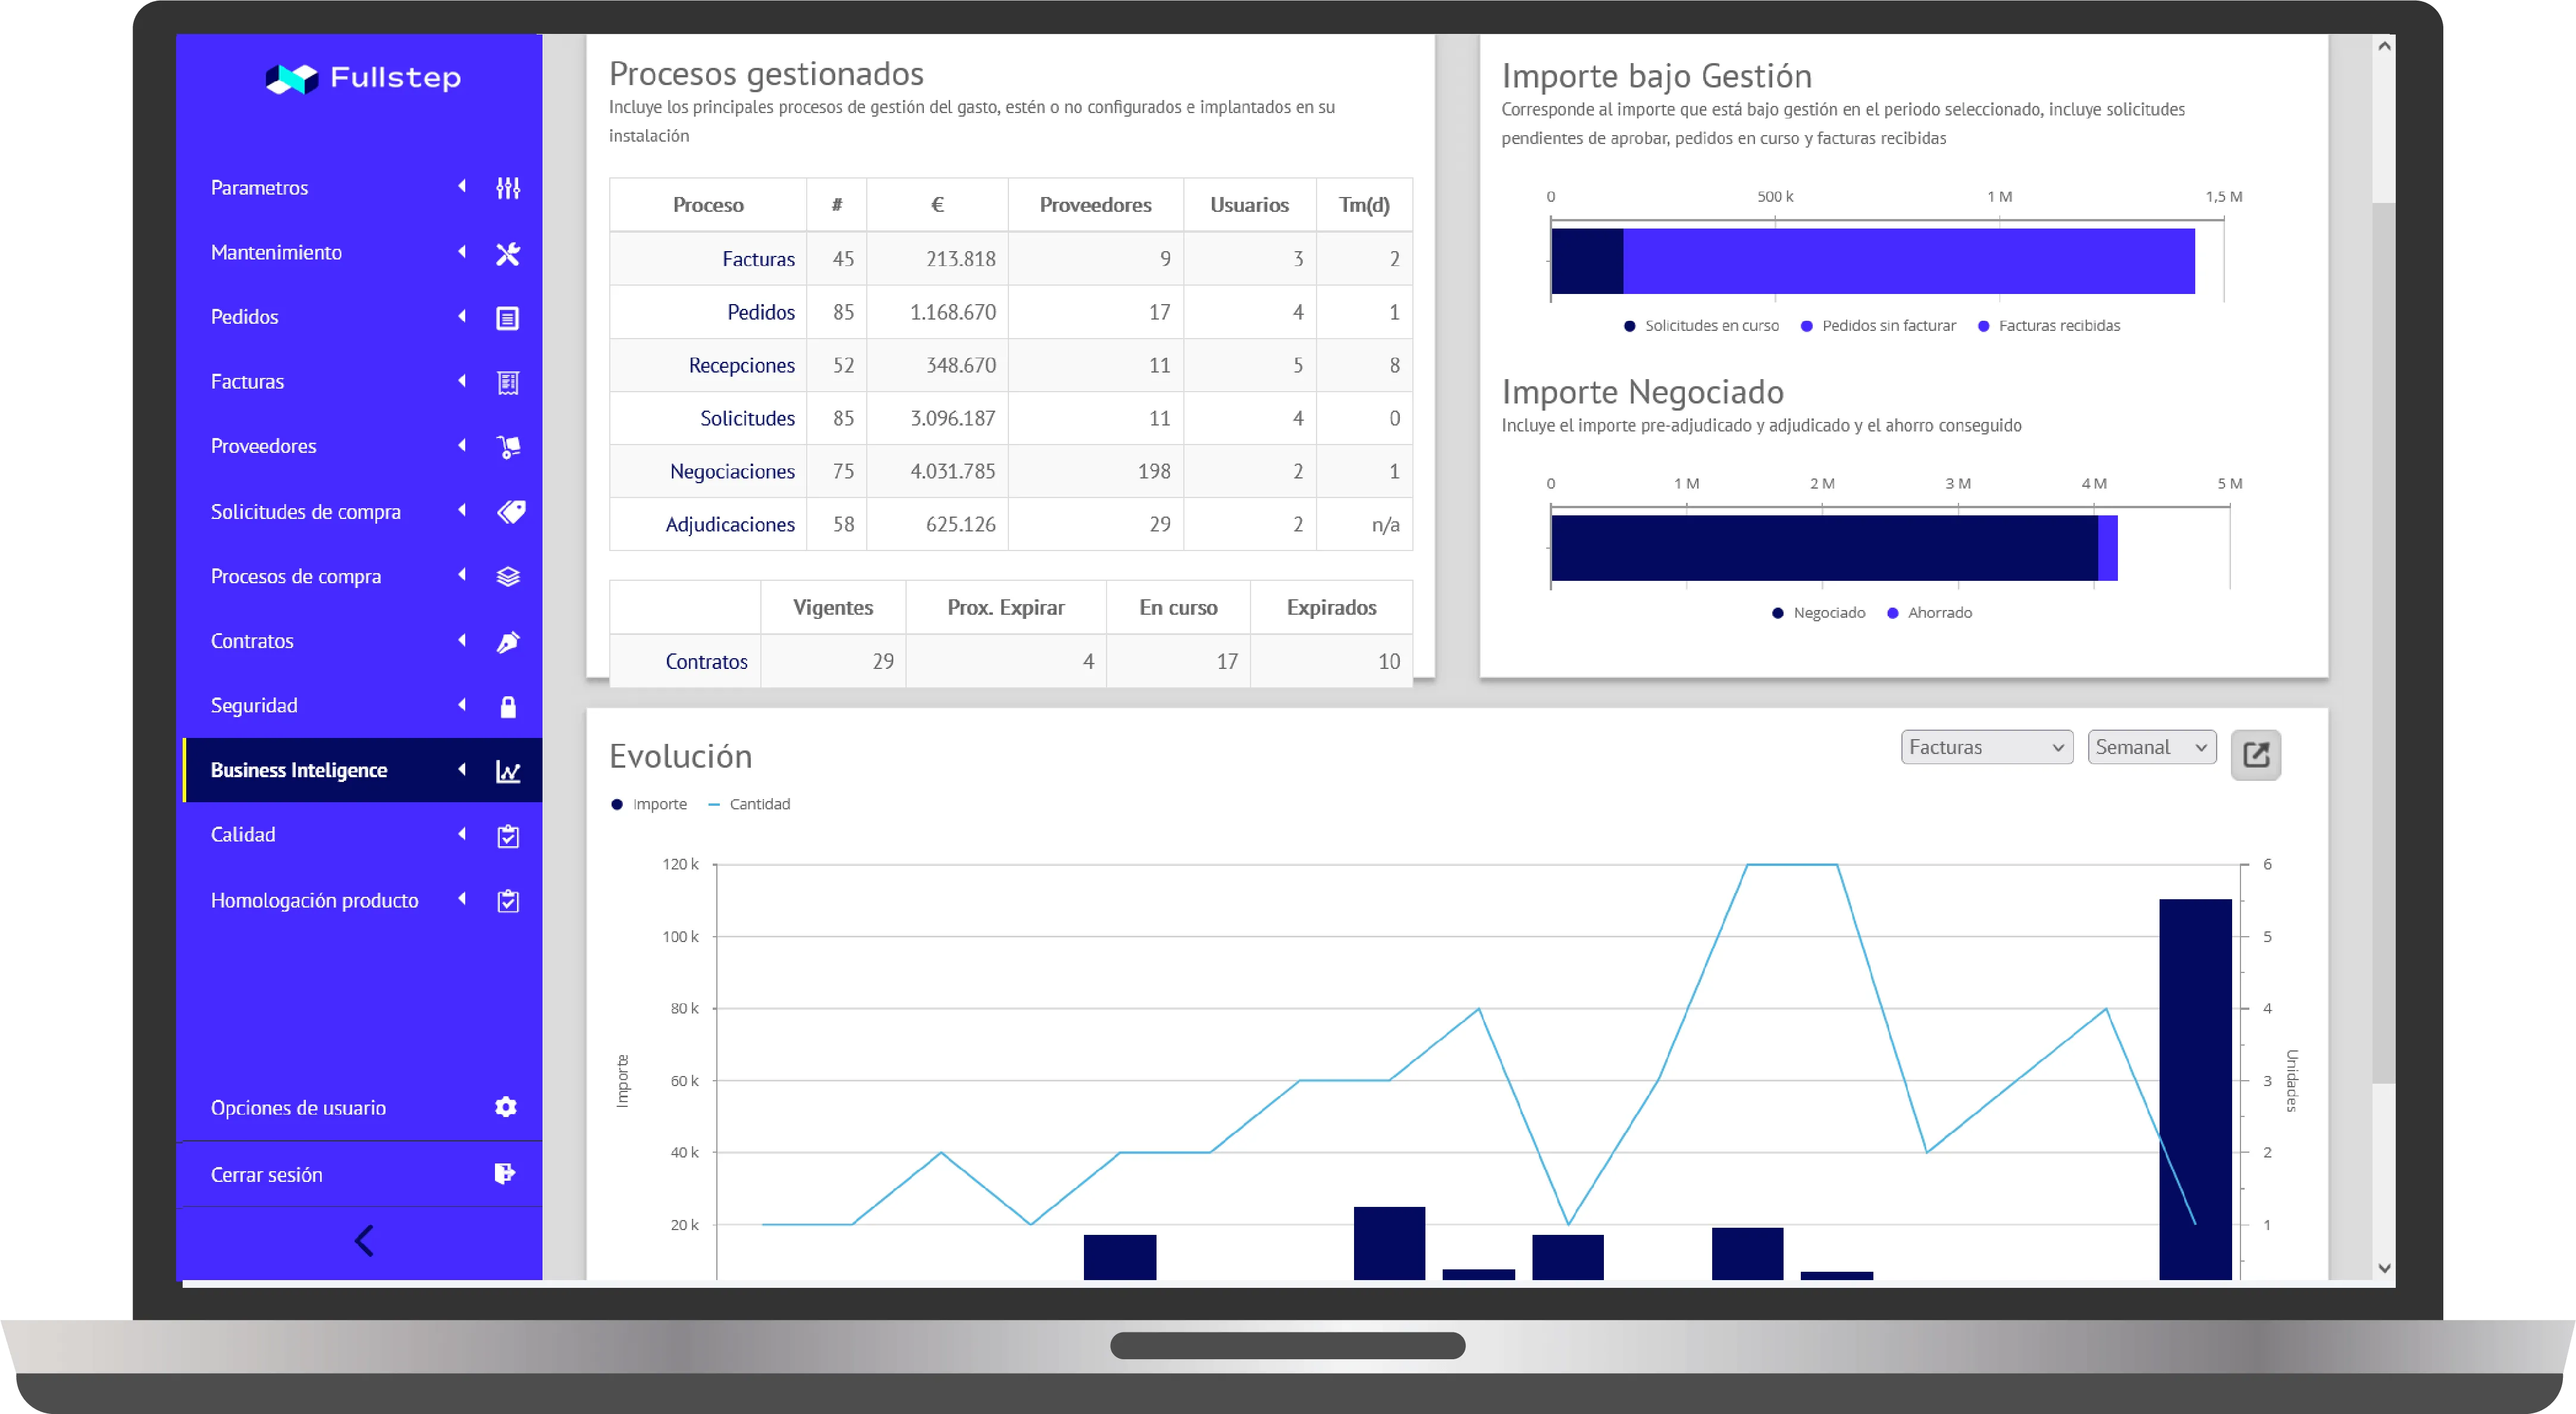Click the Cerrar sesión logout icon
This screenshot has width=2576, height=1414.
click(x=505, y=1174)
